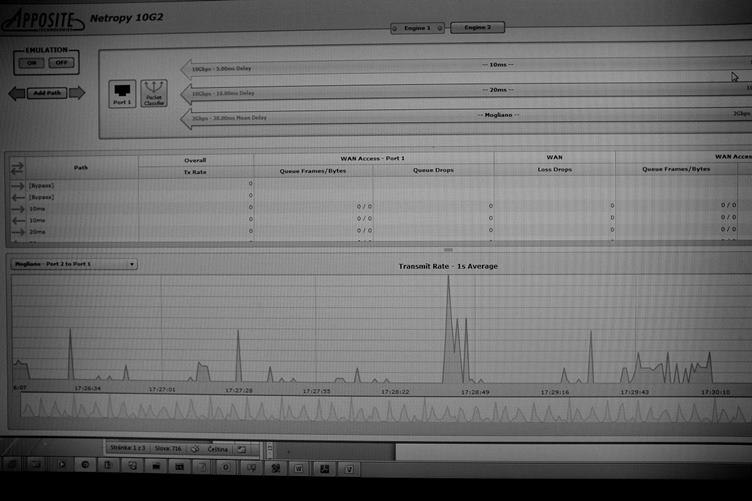Screen dimensions: 752x501
Task: Click the 17:28:49 time label
Action: (475, 392)
